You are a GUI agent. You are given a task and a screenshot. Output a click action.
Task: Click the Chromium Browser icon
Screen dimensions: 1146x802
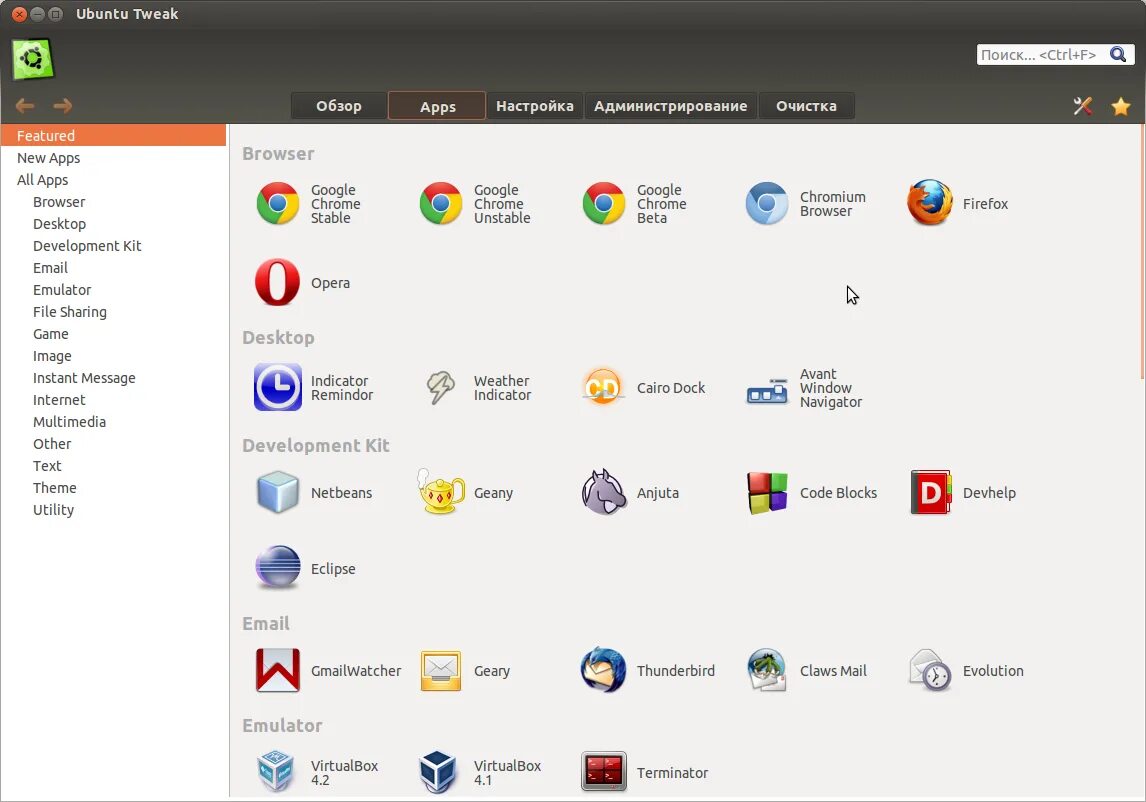click(x=767, y=203)
